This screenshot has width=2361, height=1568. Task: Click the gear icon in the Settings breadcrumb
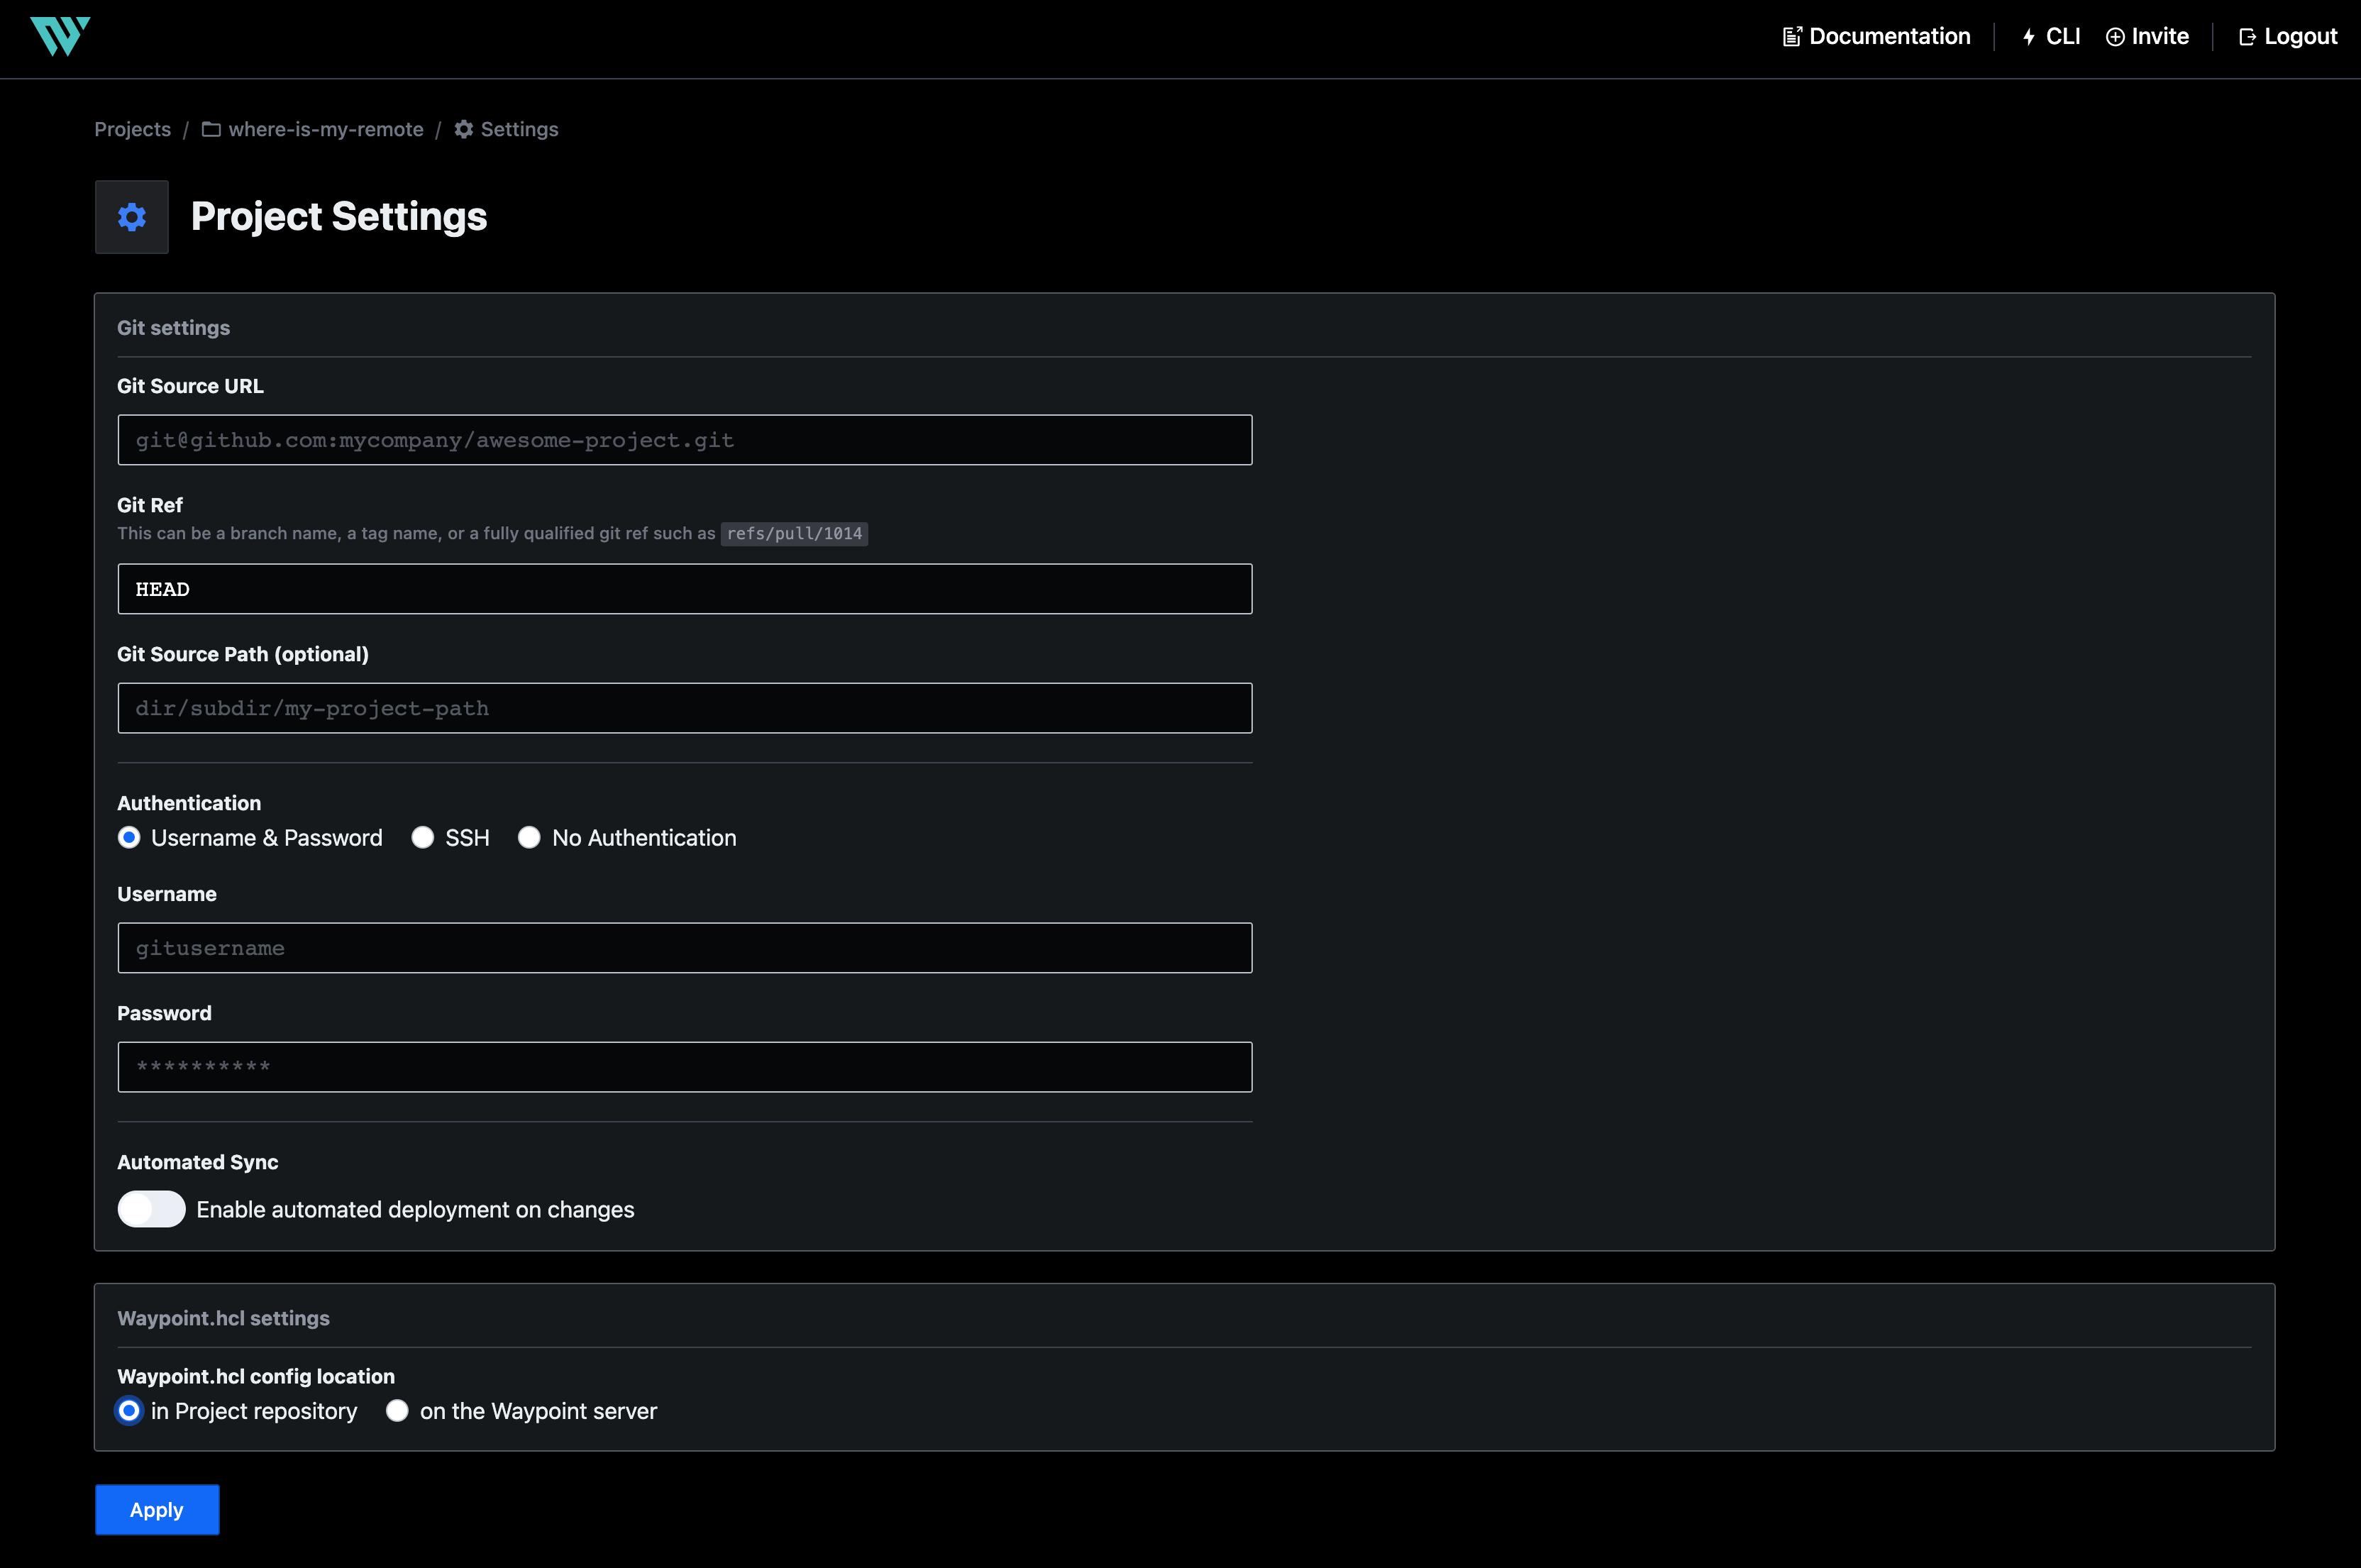[463, 129]
